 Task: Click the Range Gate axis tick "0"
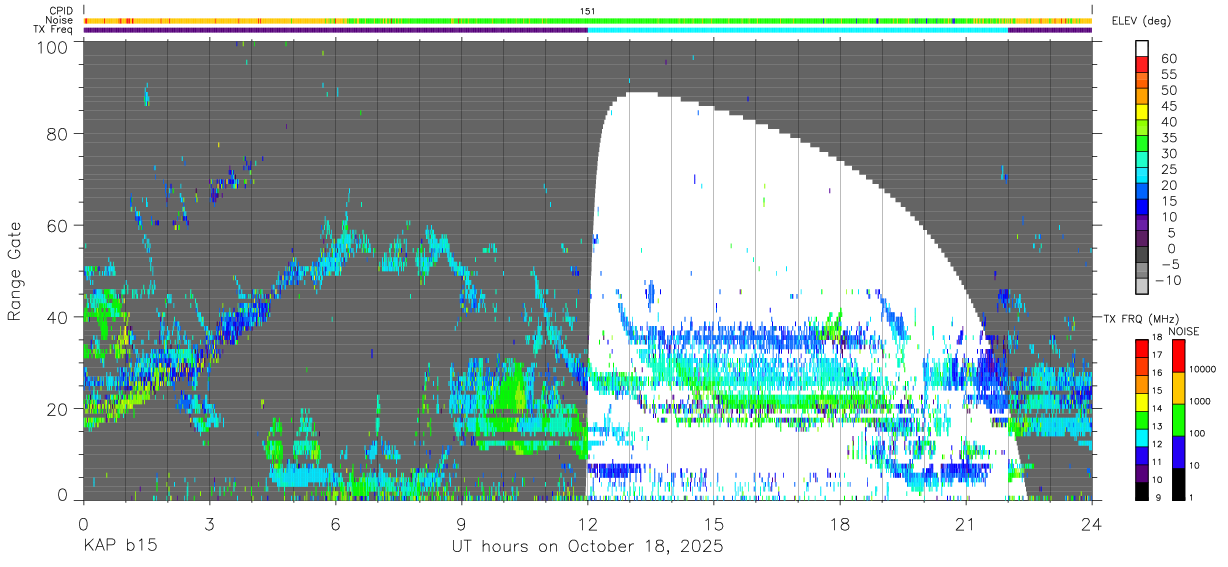[x=63, y=497]
